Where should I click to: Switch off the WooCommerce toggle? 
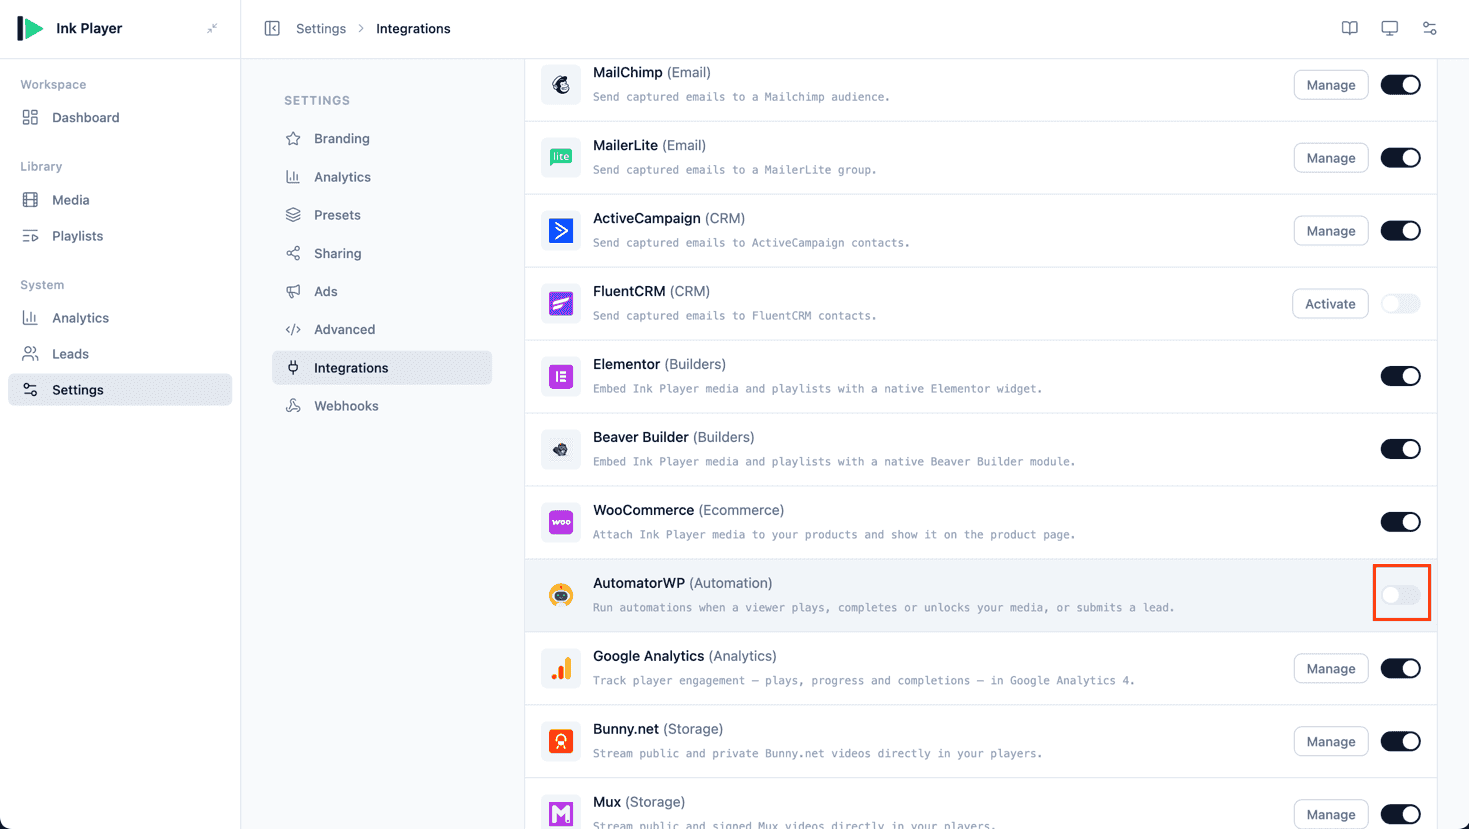tap(1400, 522)
